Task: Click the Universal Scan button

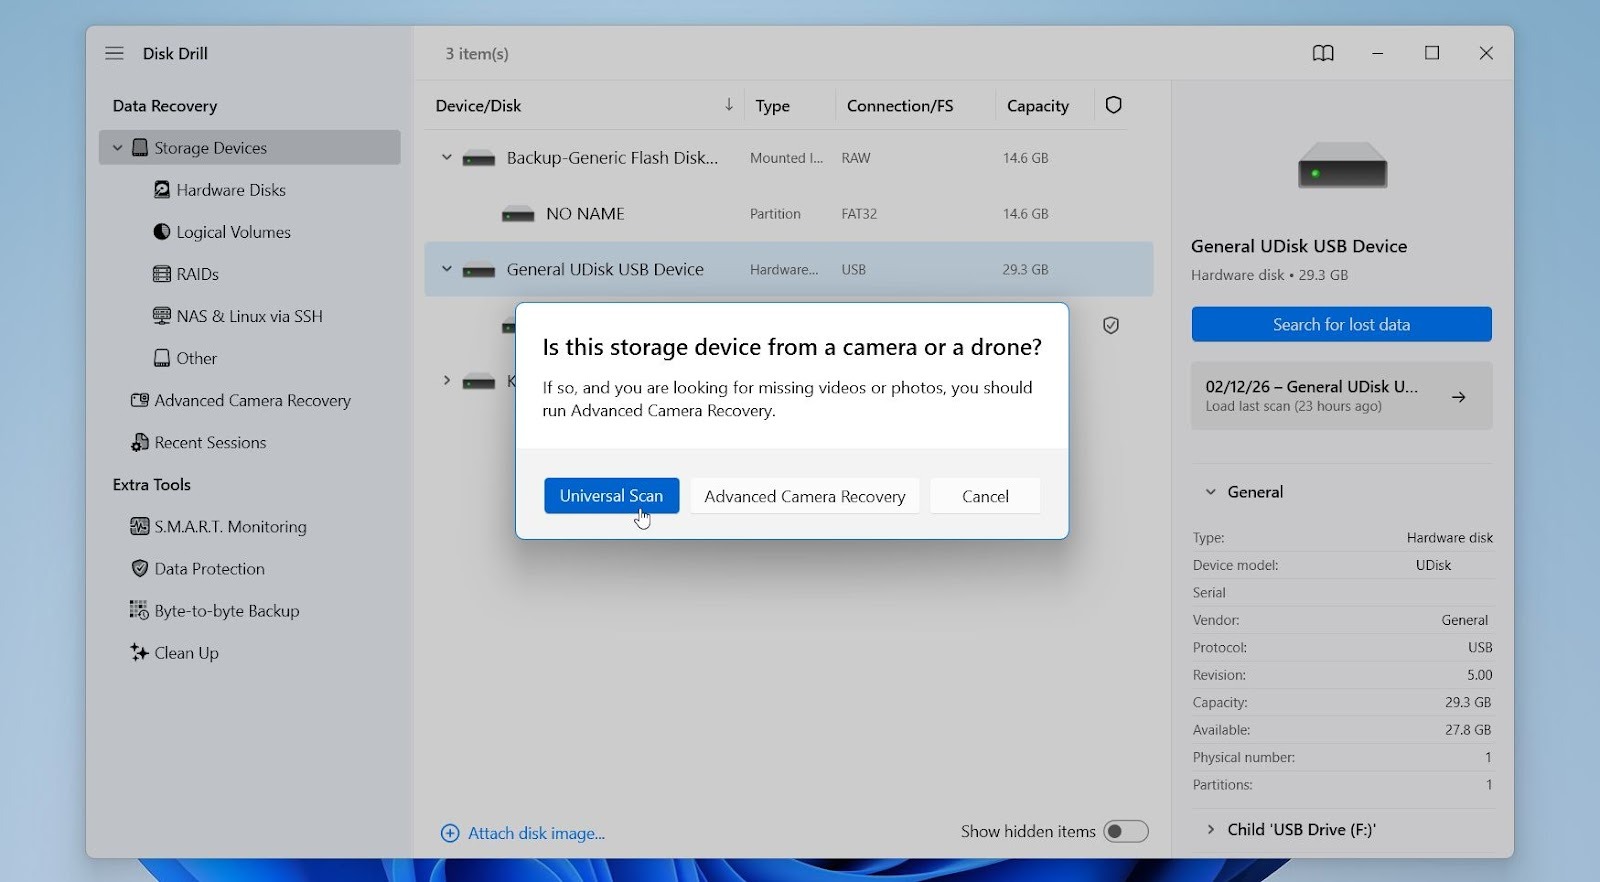Action: click(x=611, y=496)
